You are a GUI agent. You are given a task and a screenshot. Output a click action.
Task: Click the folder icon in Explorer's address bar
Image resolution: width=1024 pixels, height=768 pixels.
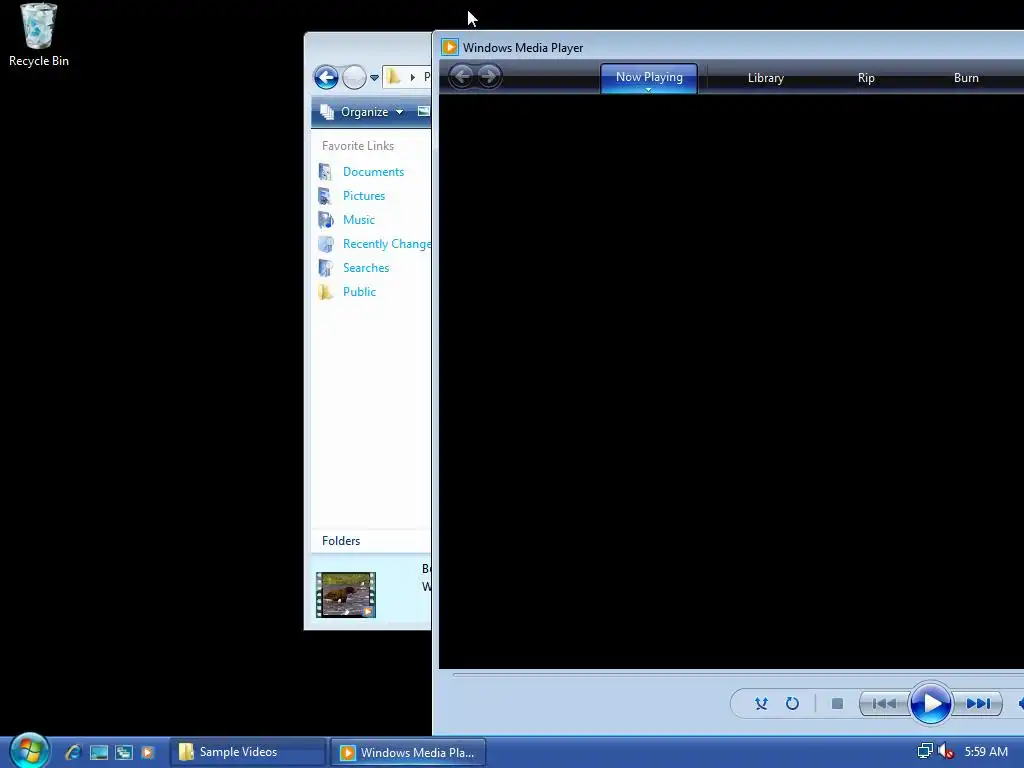pos(393,77)
